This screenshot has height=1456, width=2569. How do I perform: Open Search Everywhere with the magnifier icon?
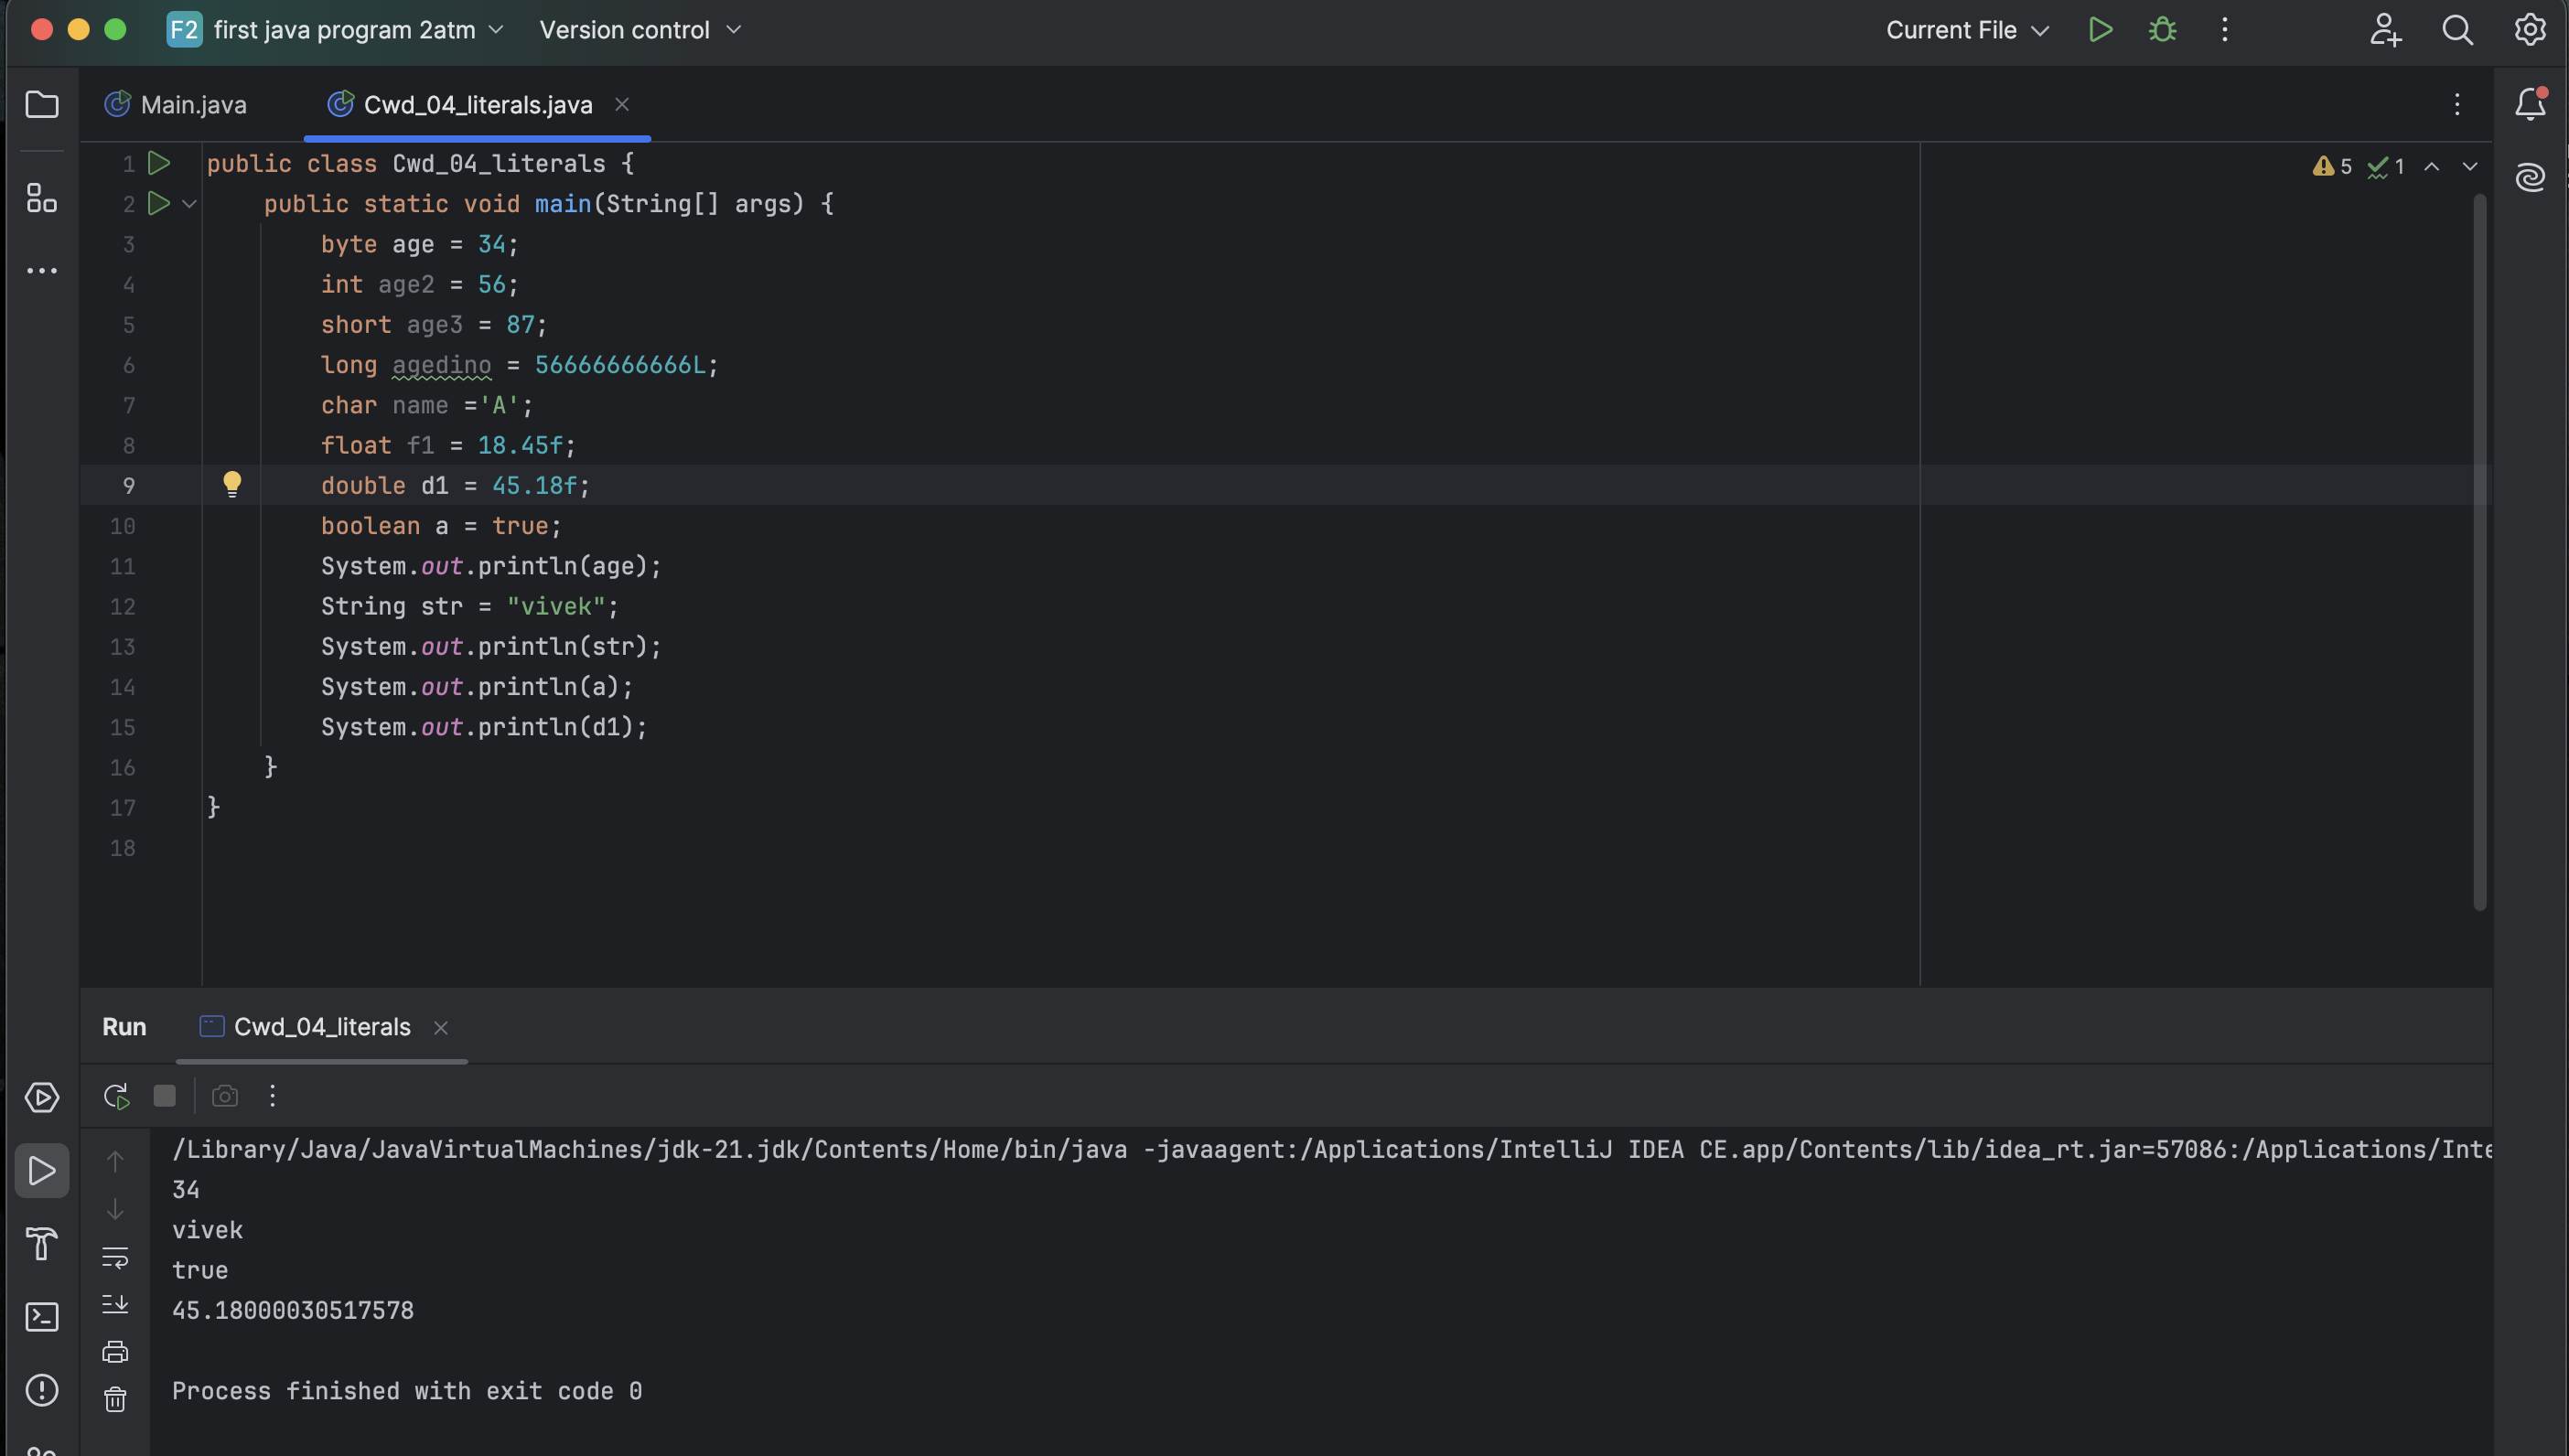tap(2457, 30)
